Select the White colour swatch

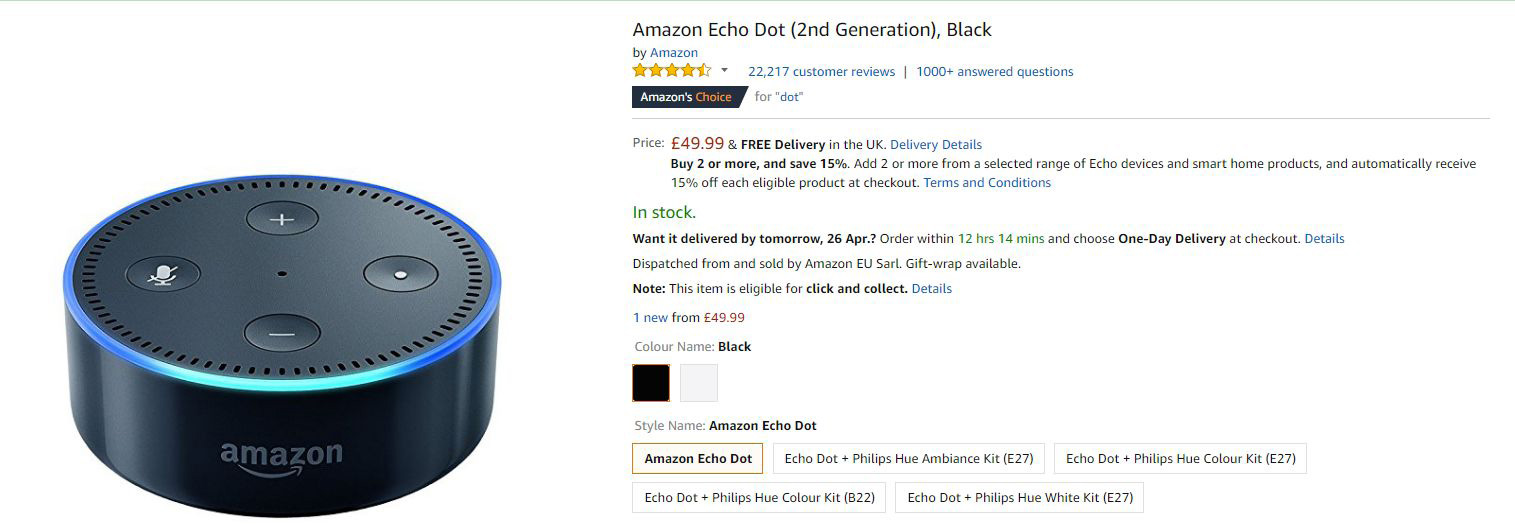[699, 383]
